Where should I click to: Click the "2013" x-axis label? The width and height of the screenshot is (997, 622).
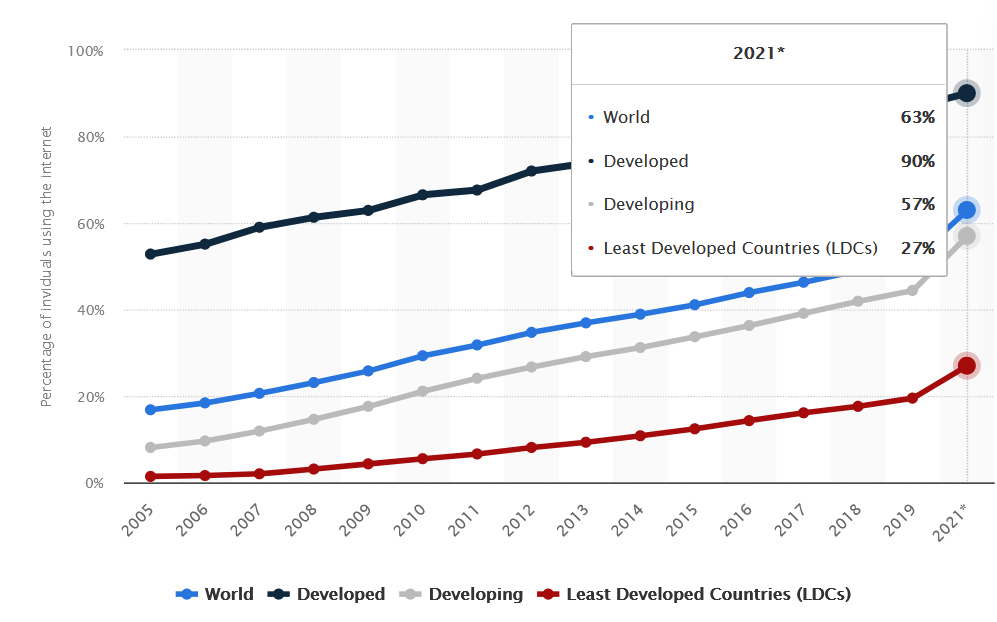pos(572,520)
